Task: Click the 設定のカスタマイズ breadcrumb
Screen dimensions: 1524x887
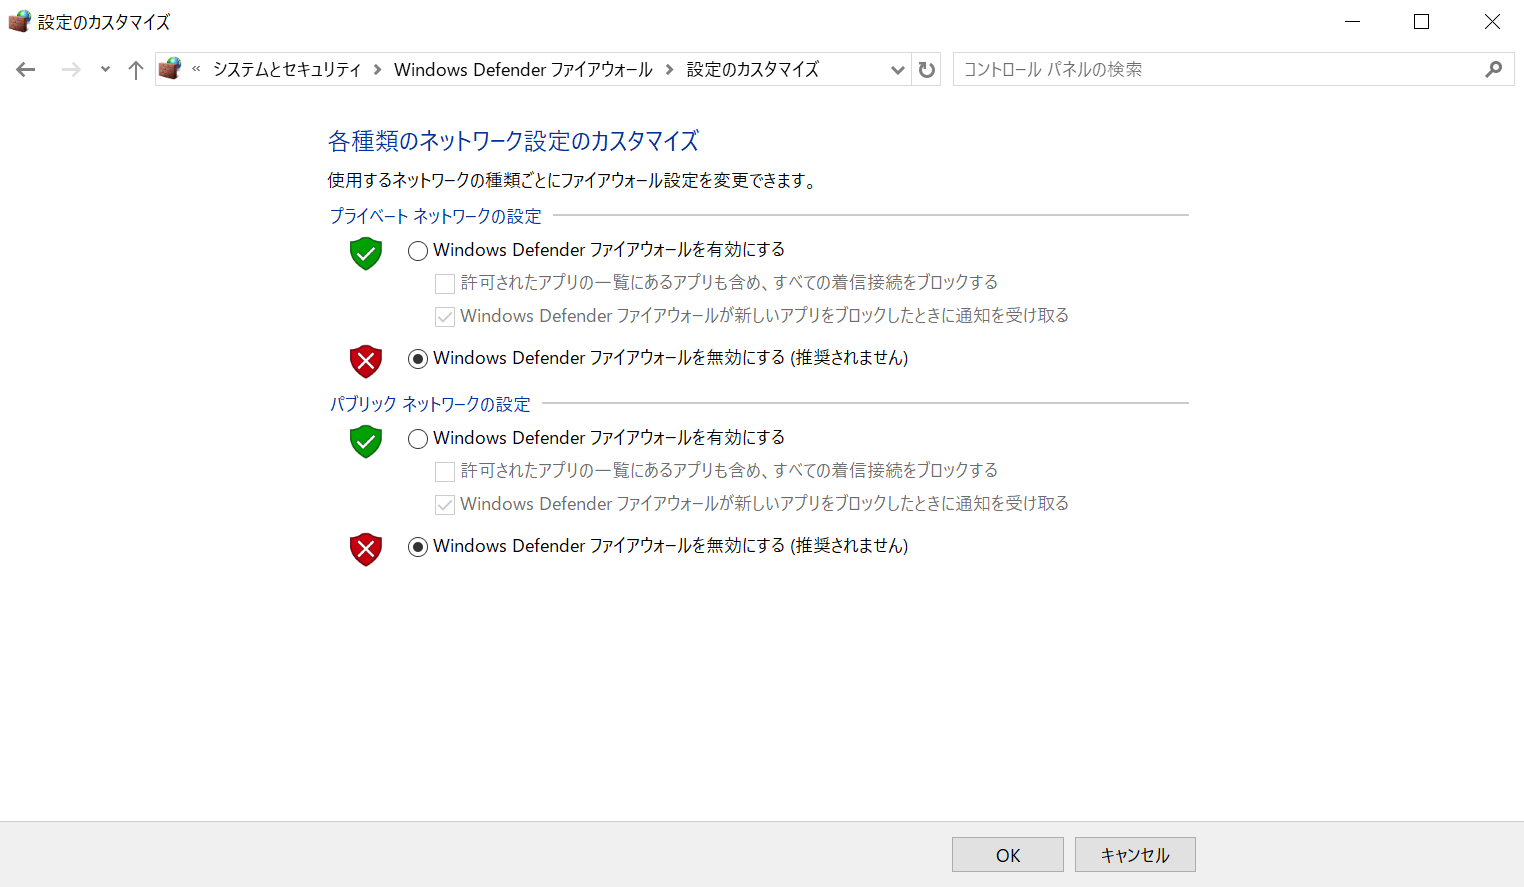Action: [x=753, y=69]
